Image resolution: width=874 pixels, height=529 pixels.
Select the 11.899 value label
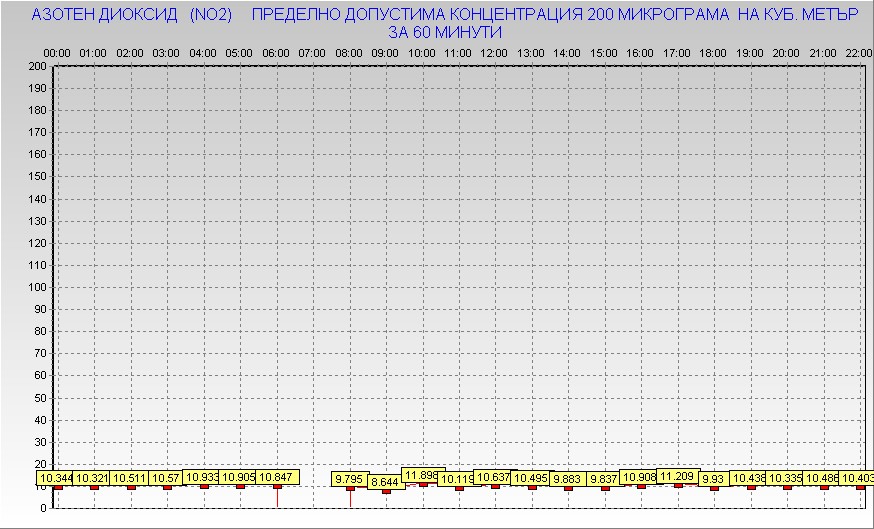click(x=422, y=474)
